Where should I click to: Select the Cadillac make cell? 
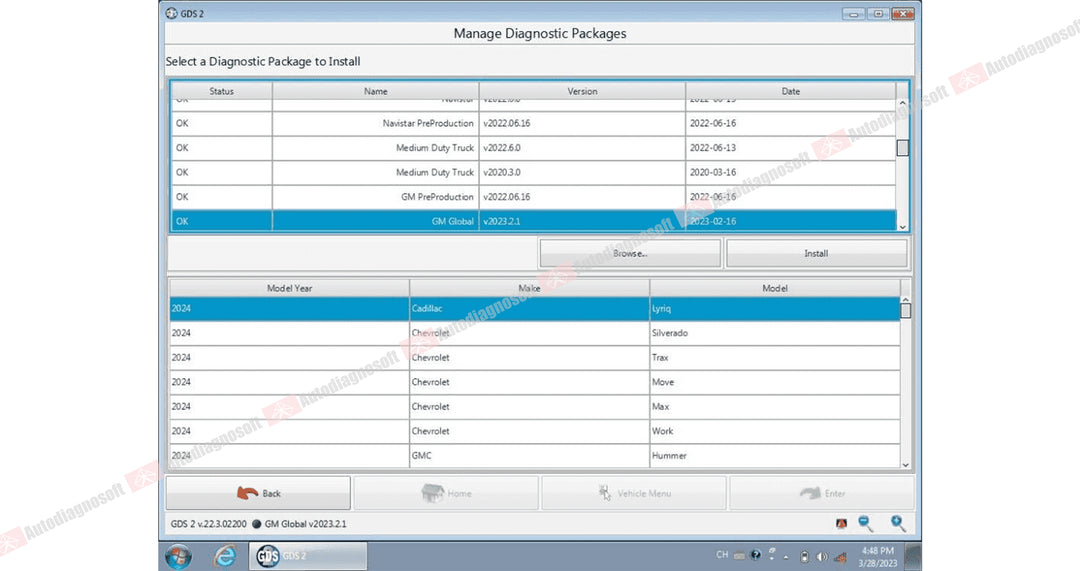tap(529, 309)
